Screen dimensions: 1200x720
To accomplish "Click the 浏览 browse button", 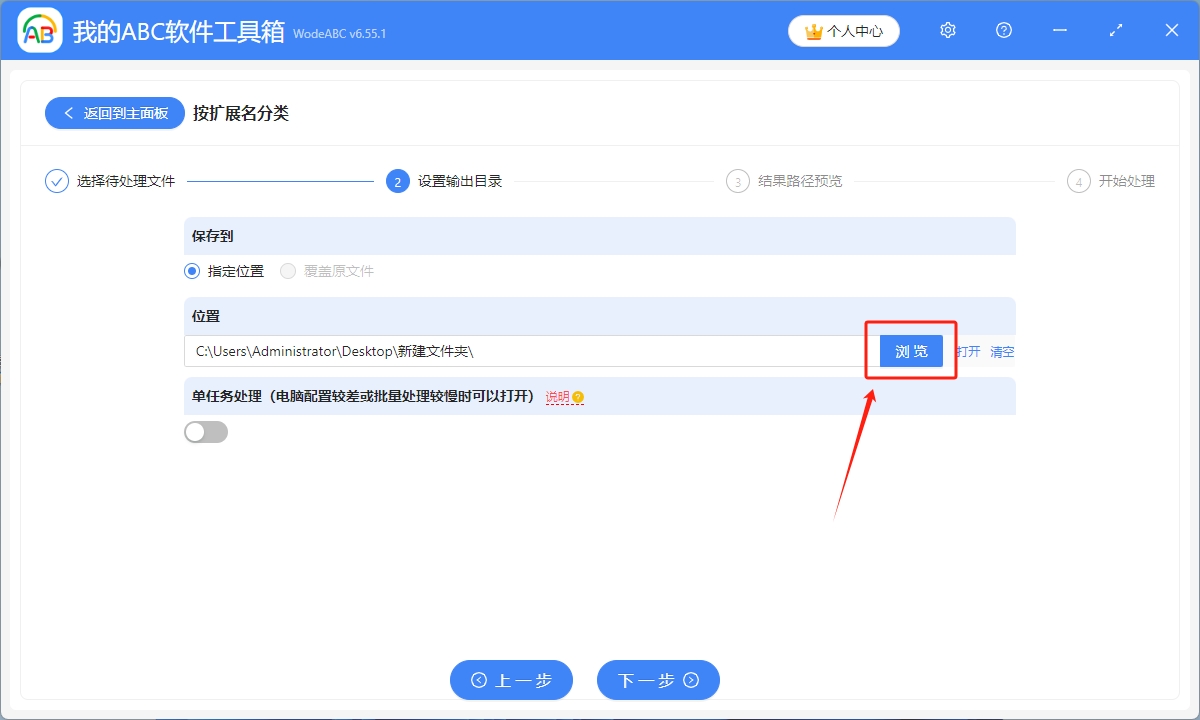I will point(911,351).
